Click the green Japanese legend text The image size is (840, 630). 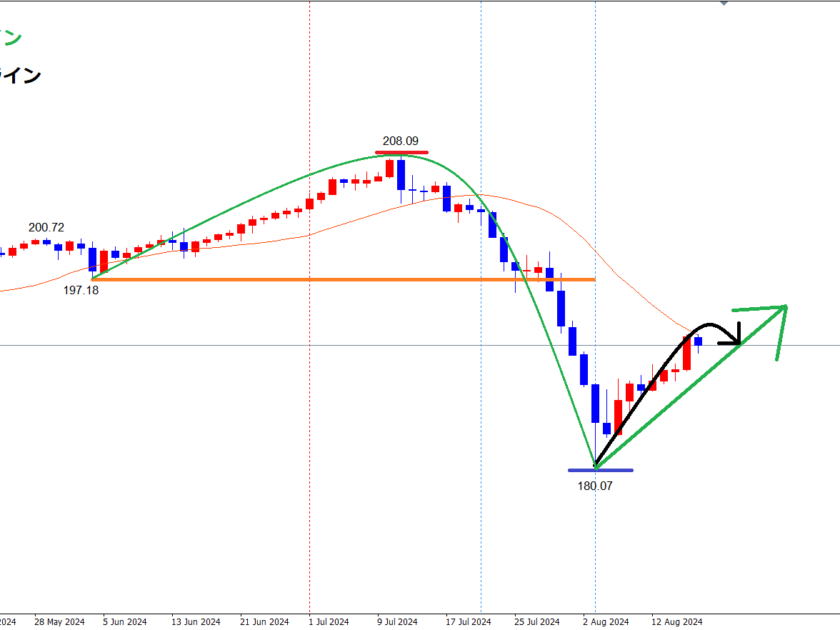tap(10, 38)
